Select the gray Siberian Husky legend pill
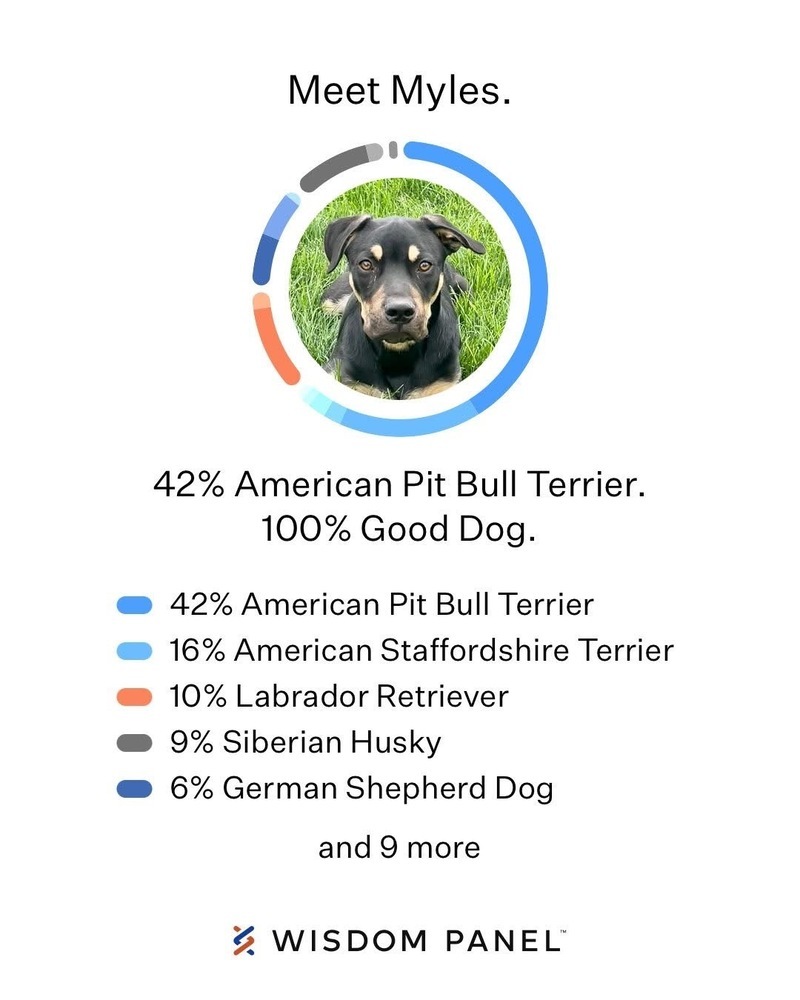The image size is (800, 1000). pyautogui.click(x=135, y=742)
